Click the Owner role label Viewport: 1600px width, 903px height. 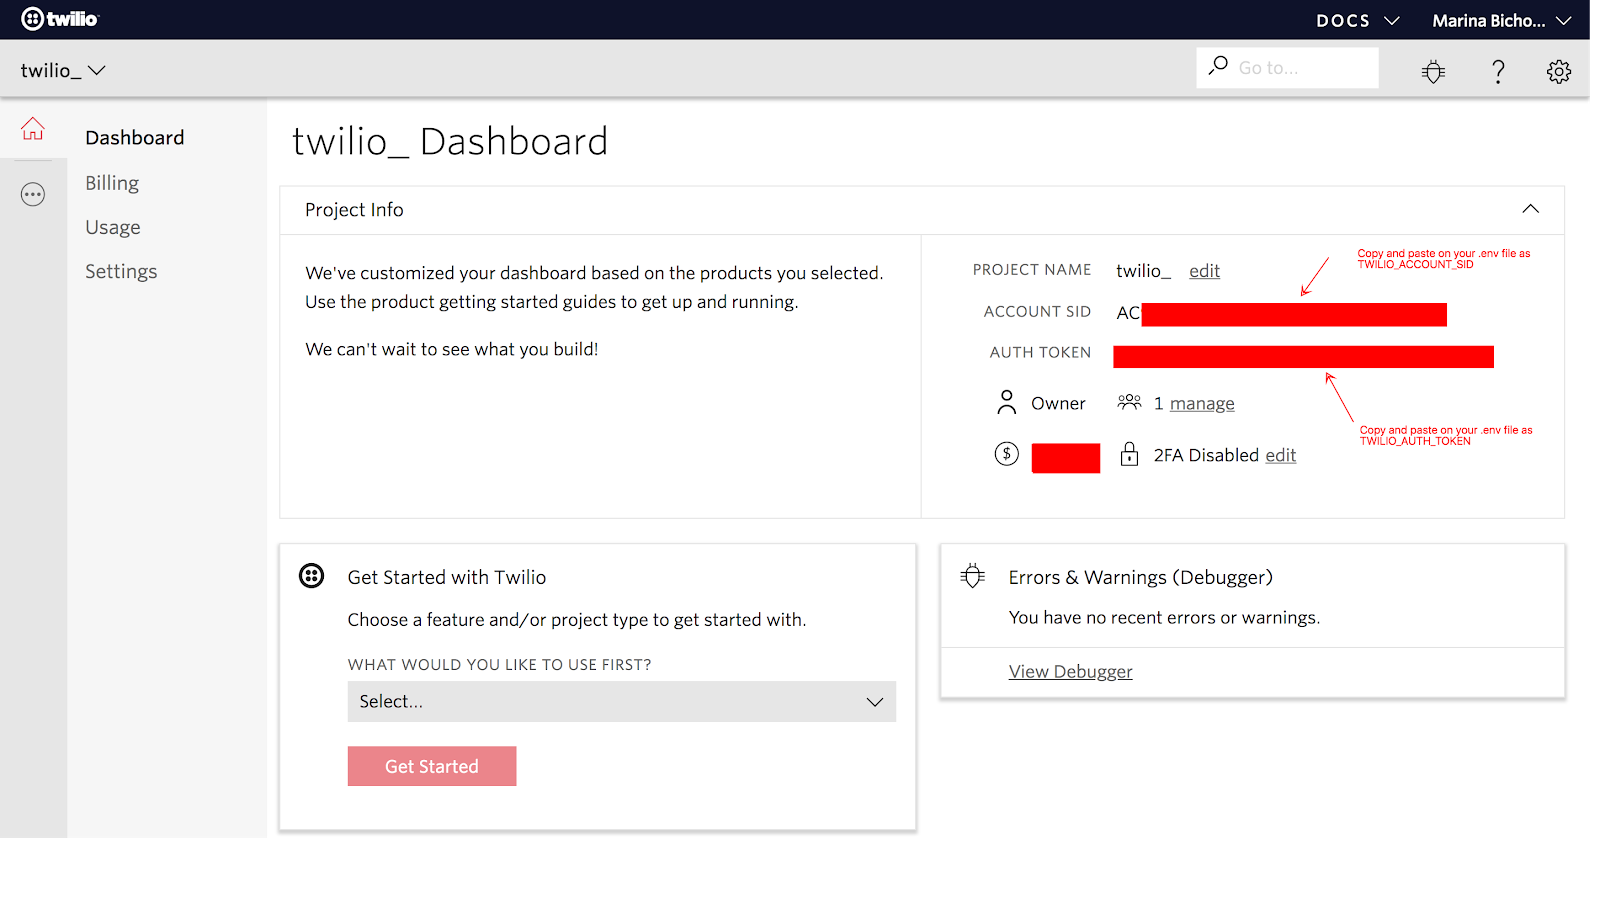(x=1058, y=404)
